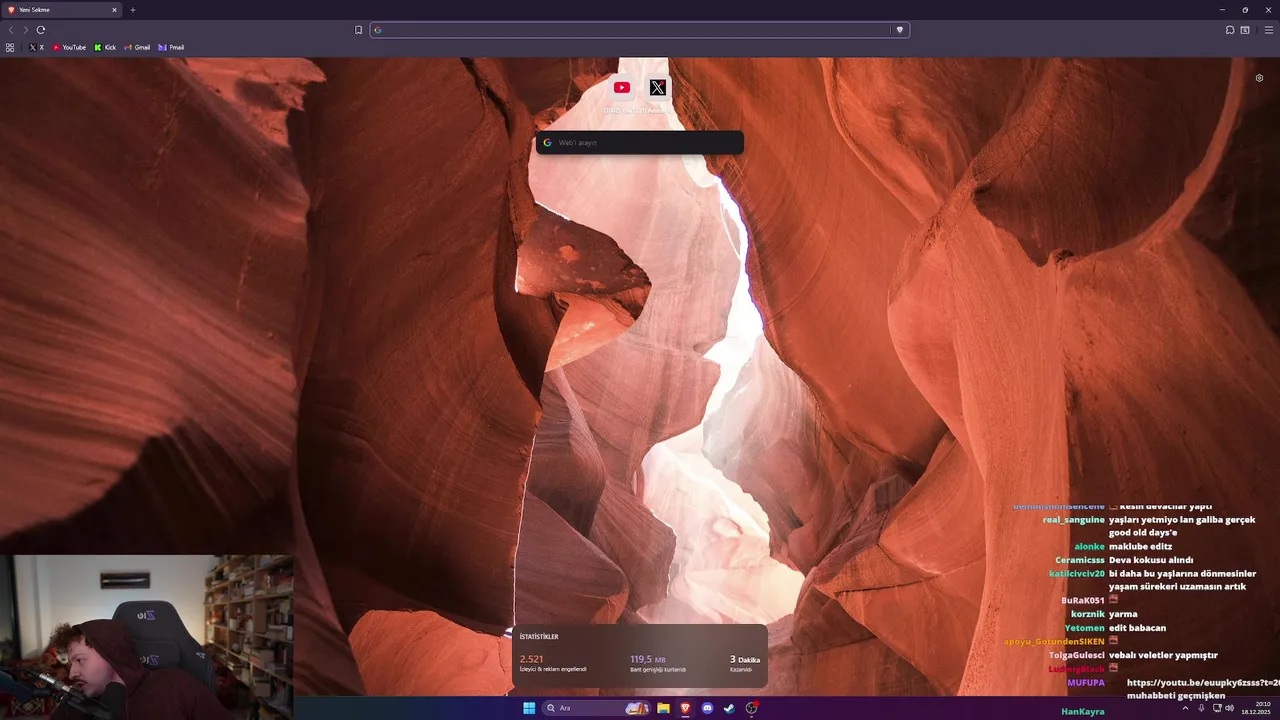
Task: Click the forward navigation arrow
Action: pyautogui.click(x=26, y=30)
